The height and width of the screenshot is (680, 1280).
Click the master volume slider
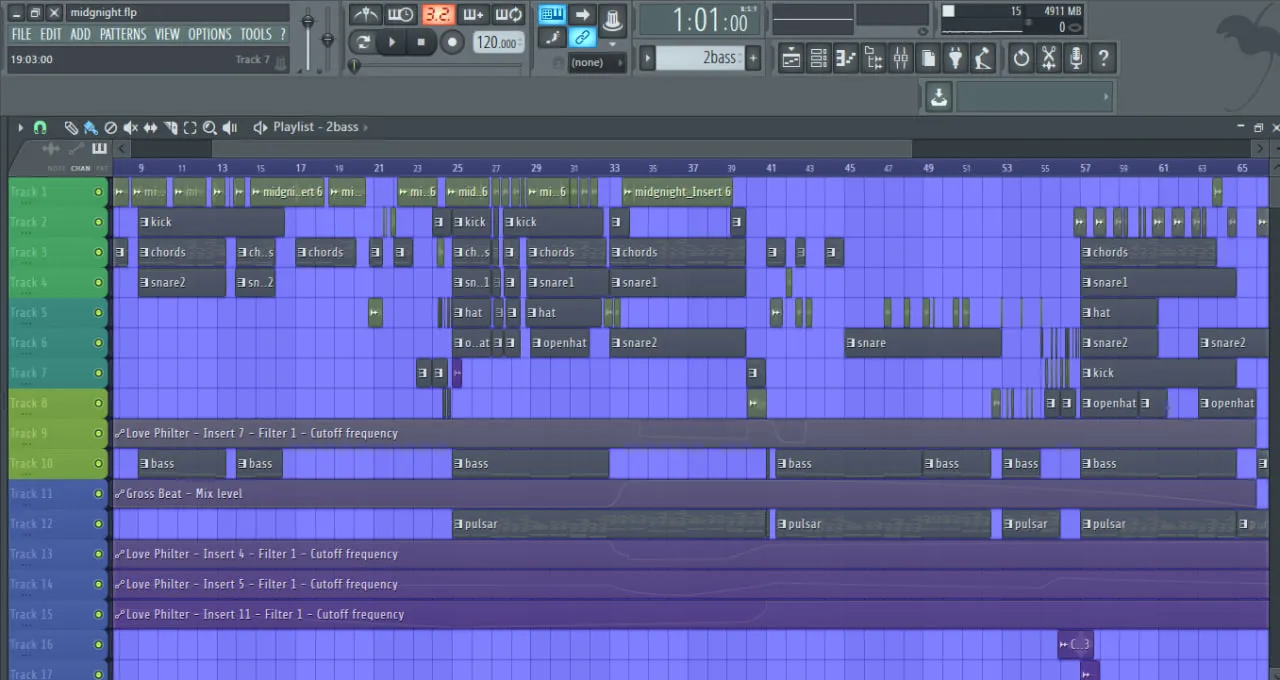pyautogui.click(x=308, y=38)
